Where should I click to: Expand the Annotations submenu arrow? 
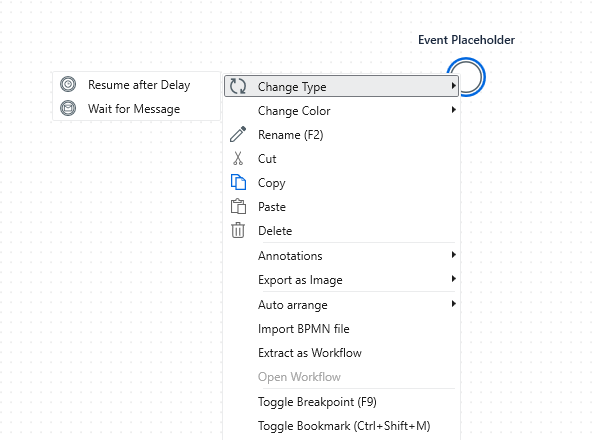point(453,255)
